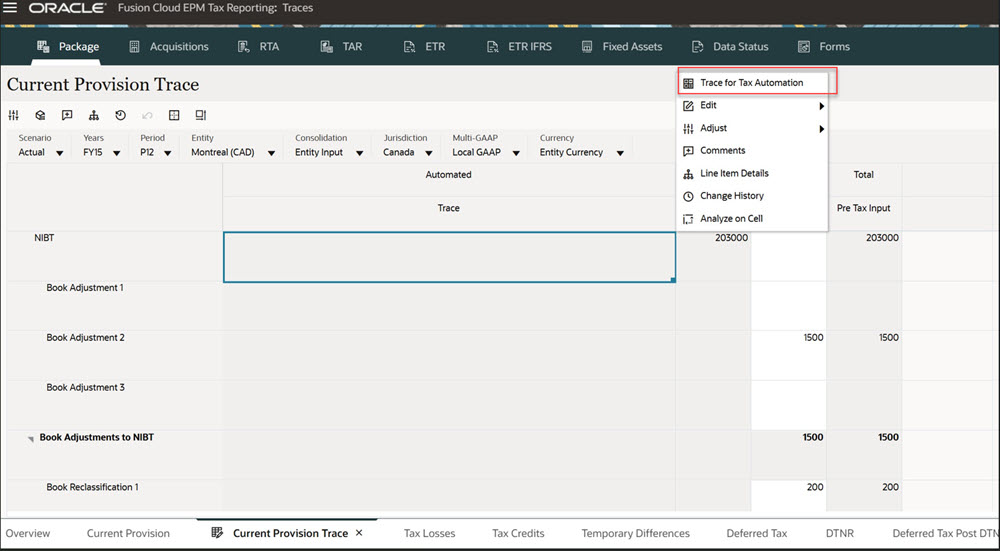
Task: Close the Current Provision Trace tab
Action: [359, 533]
